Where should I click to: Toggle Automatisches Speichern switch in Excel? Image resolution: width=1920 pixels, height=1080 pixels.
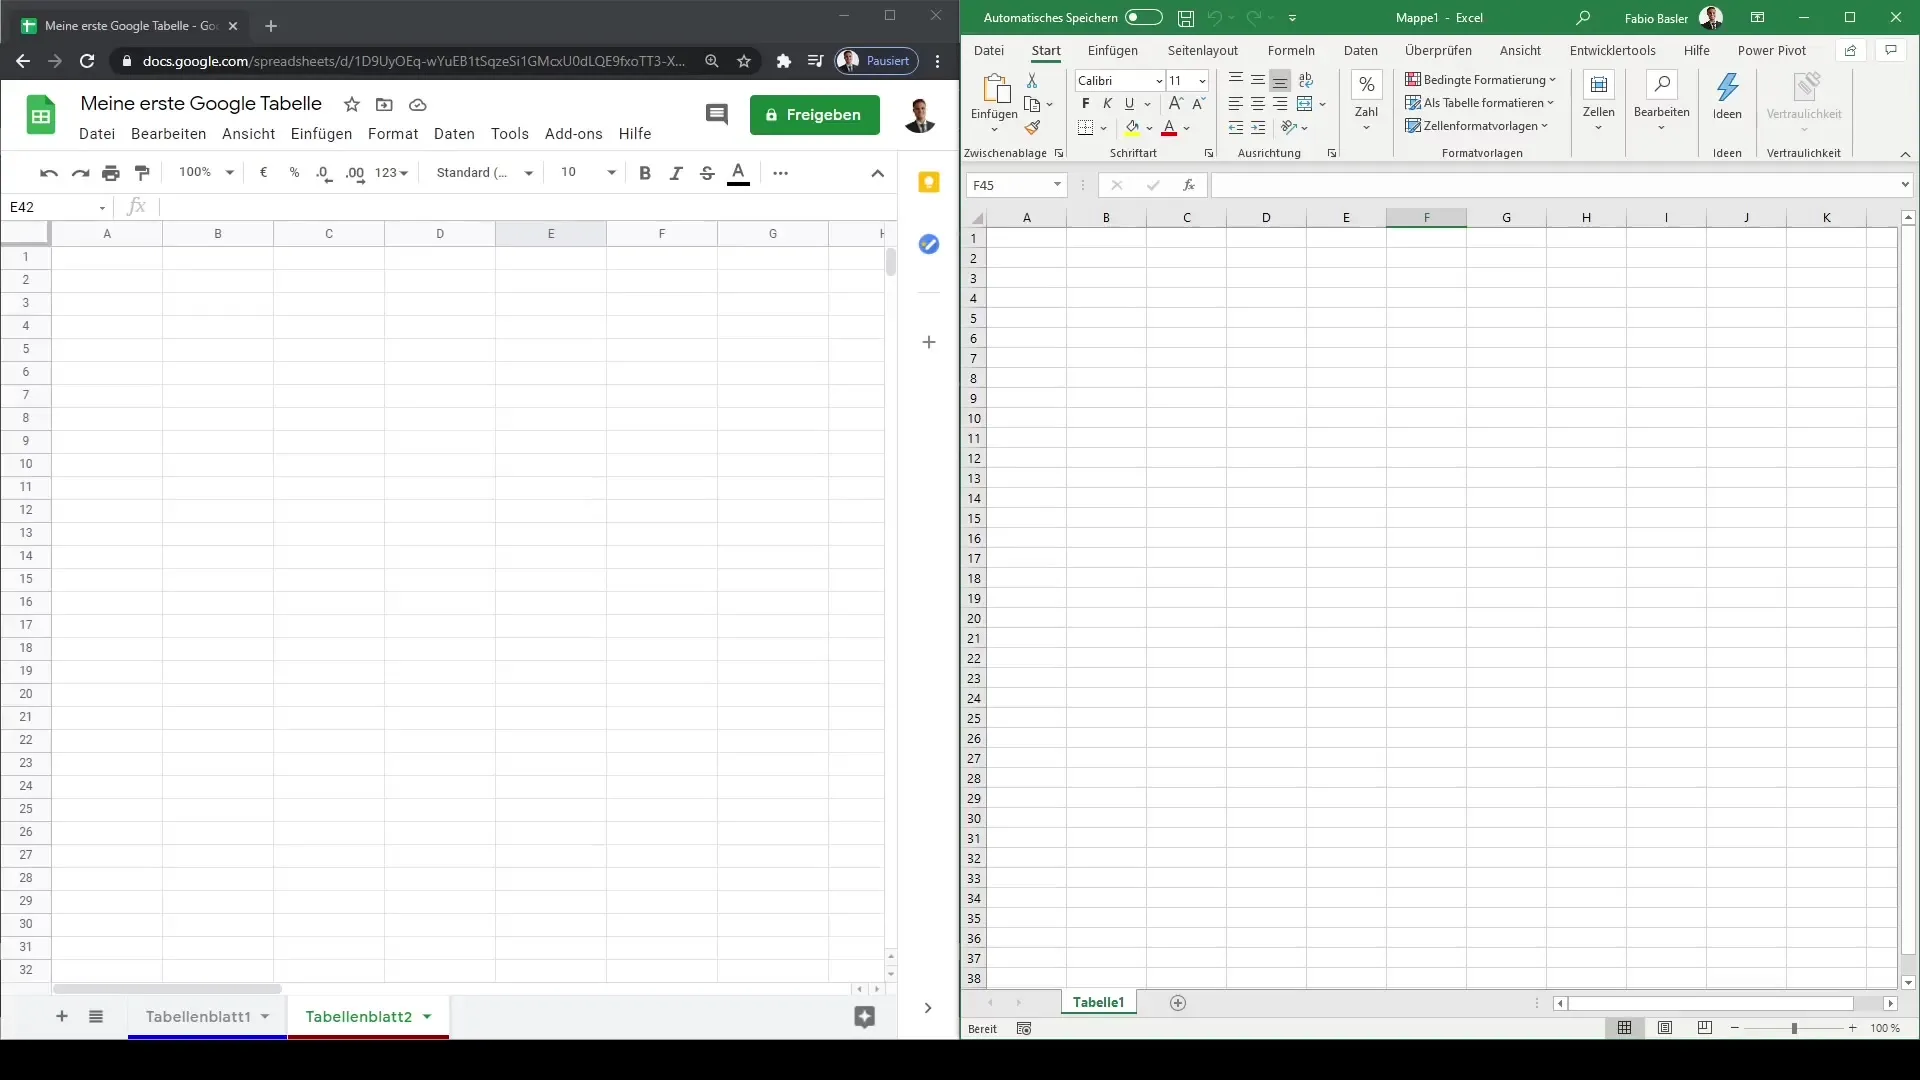click(1143, 18)
